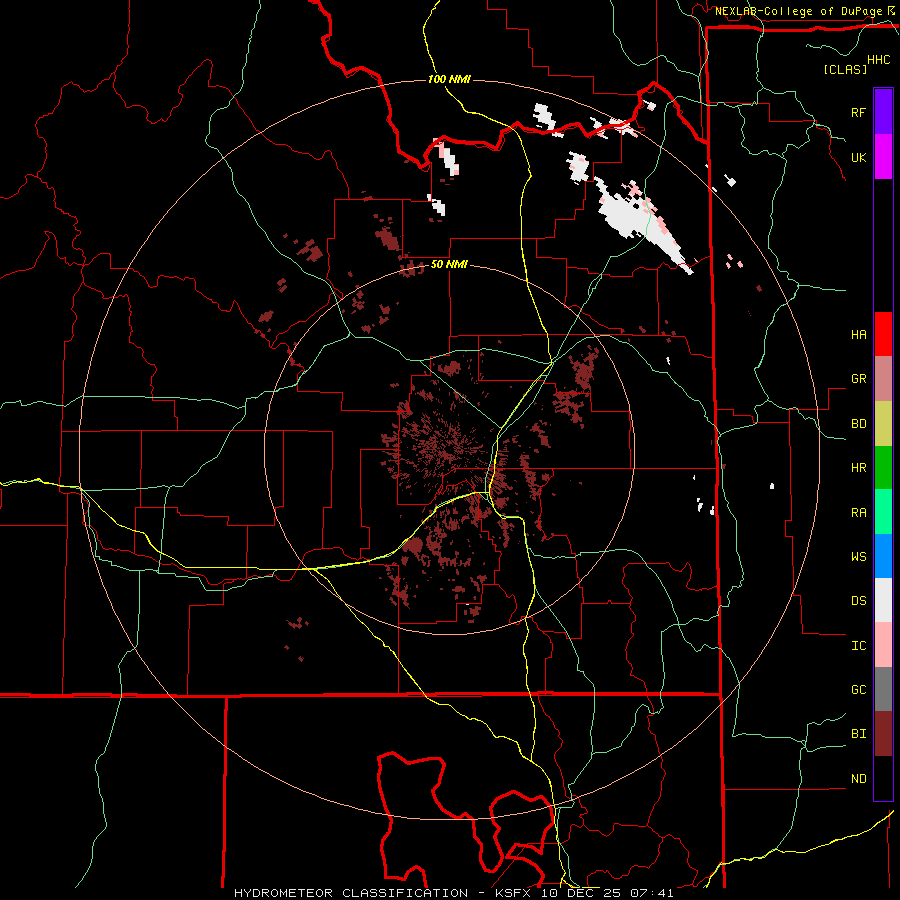Click the BI dark red legend swatch
Screen dimensions: 900x900
coord(883,734)
